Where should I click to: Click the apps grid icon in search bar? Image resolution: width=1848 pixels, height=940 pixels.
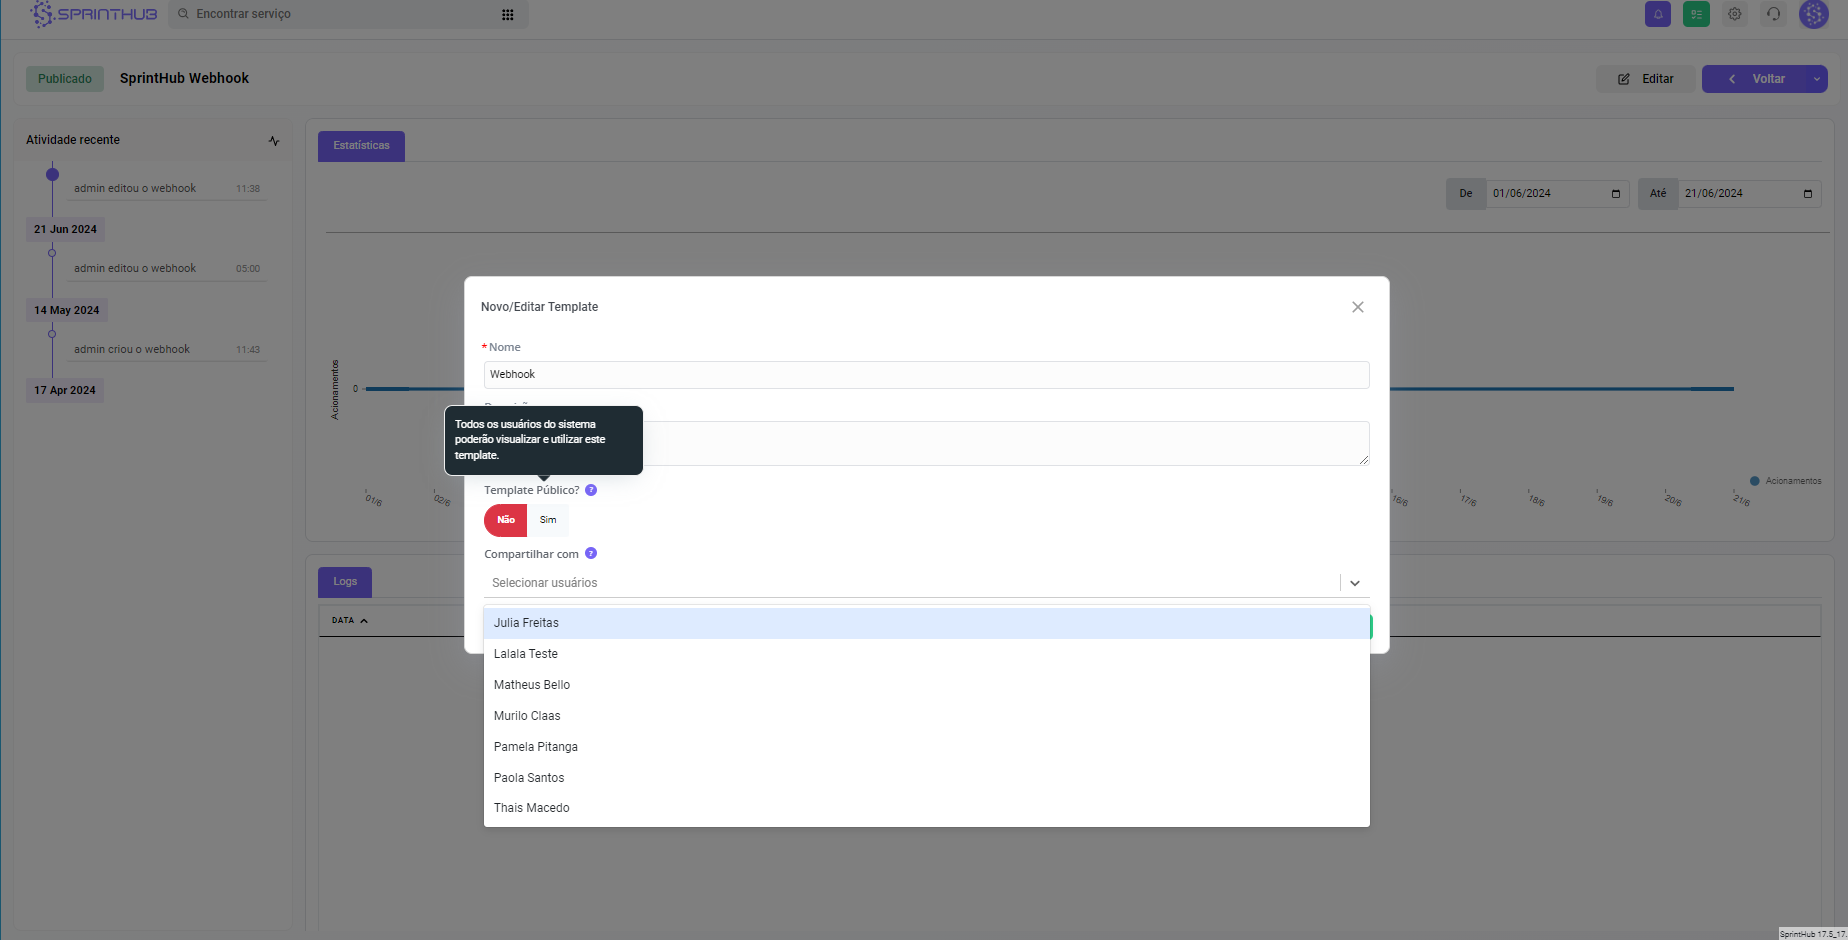(508, 15)
